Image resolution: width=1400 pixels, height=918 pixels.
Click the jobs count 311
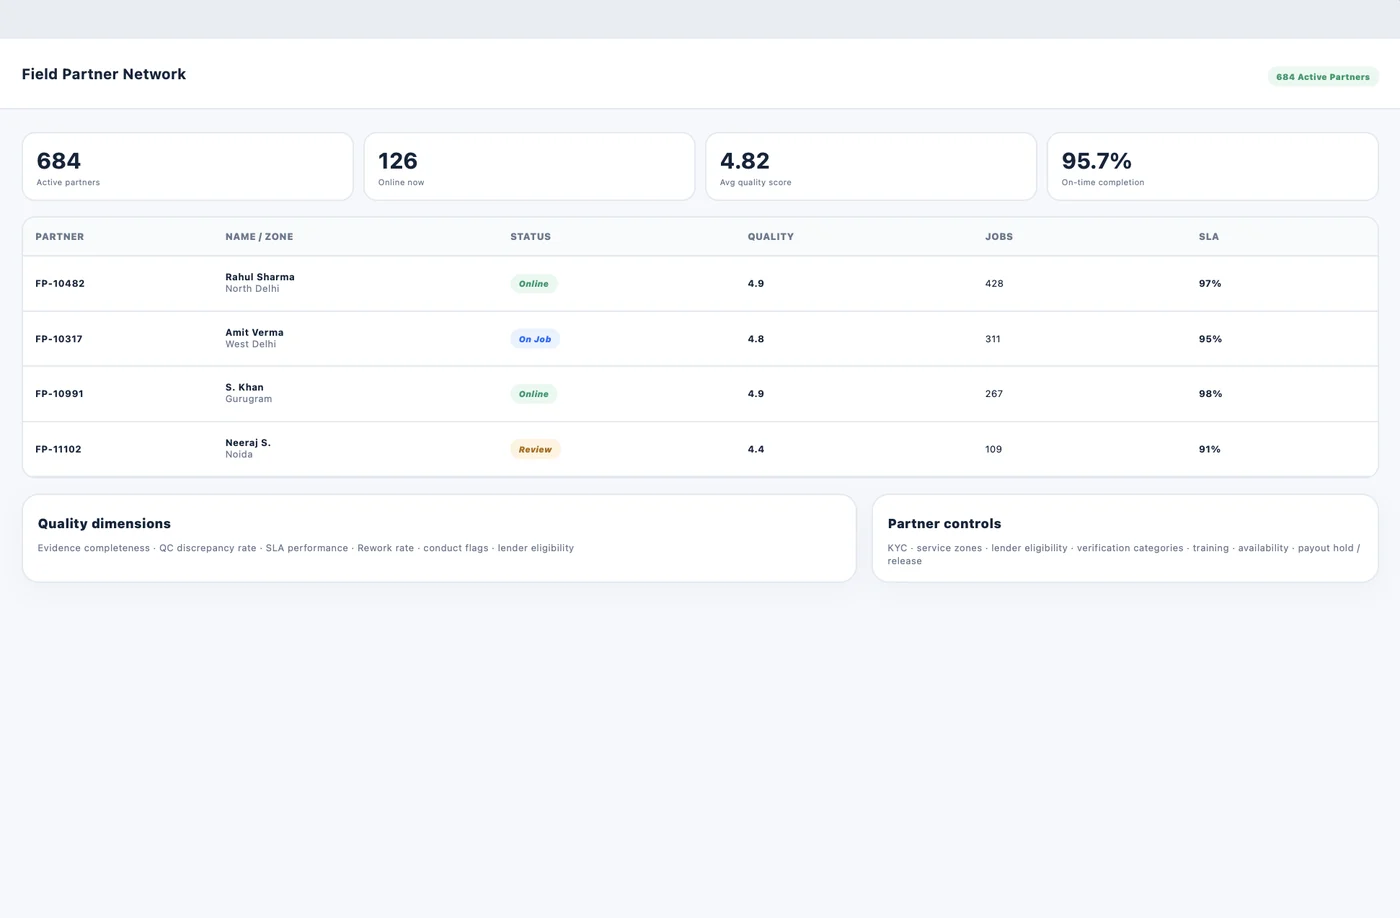click(993, 339)
